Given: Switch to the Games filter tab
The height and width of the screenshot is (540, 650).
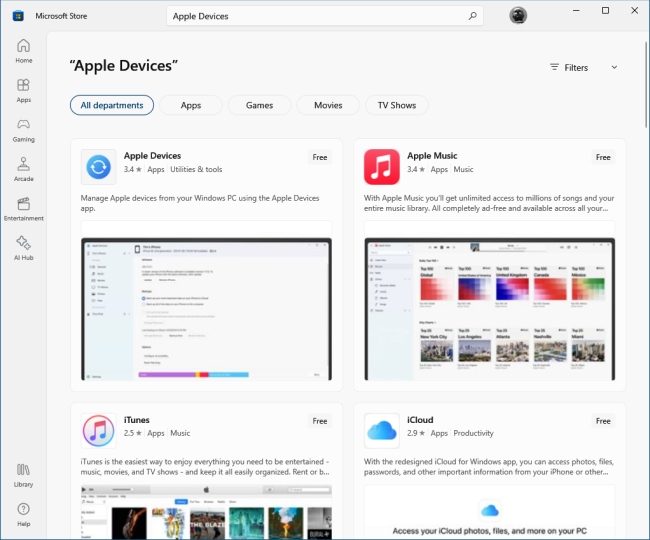Looking at the screenshot, I should (259, 105).
